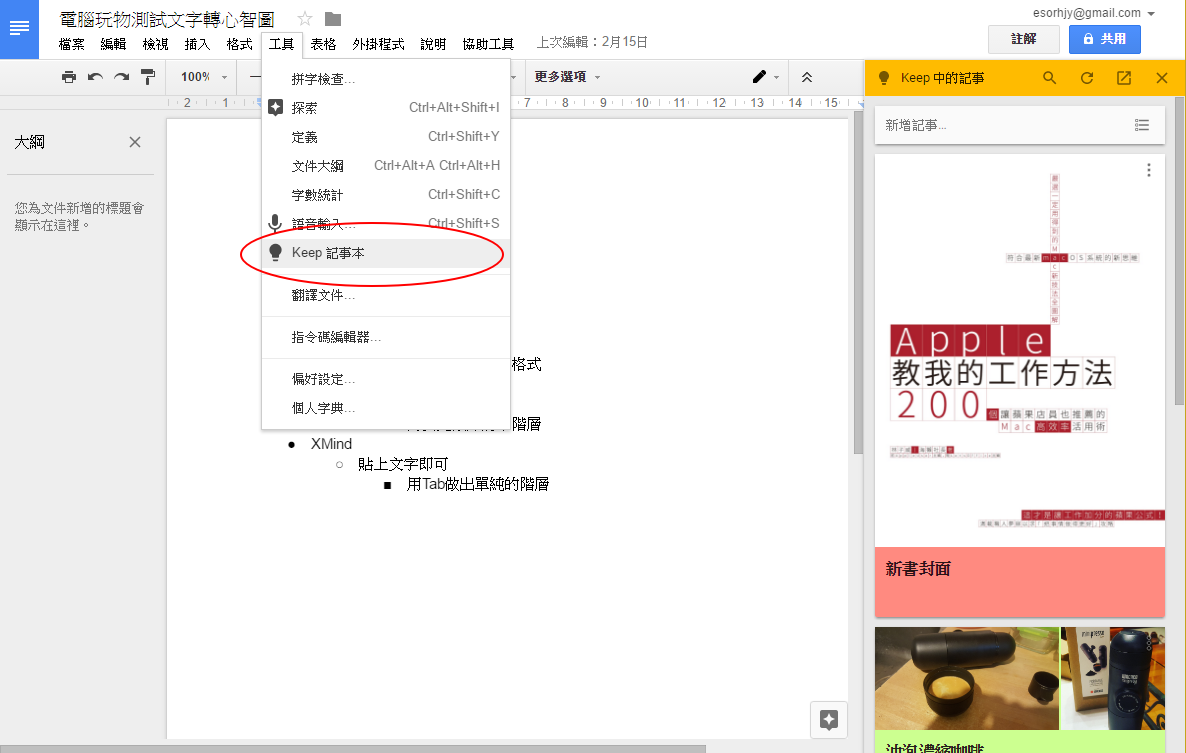
Task: Choose 文件大綱 menu entry
Action: point(386,166)
